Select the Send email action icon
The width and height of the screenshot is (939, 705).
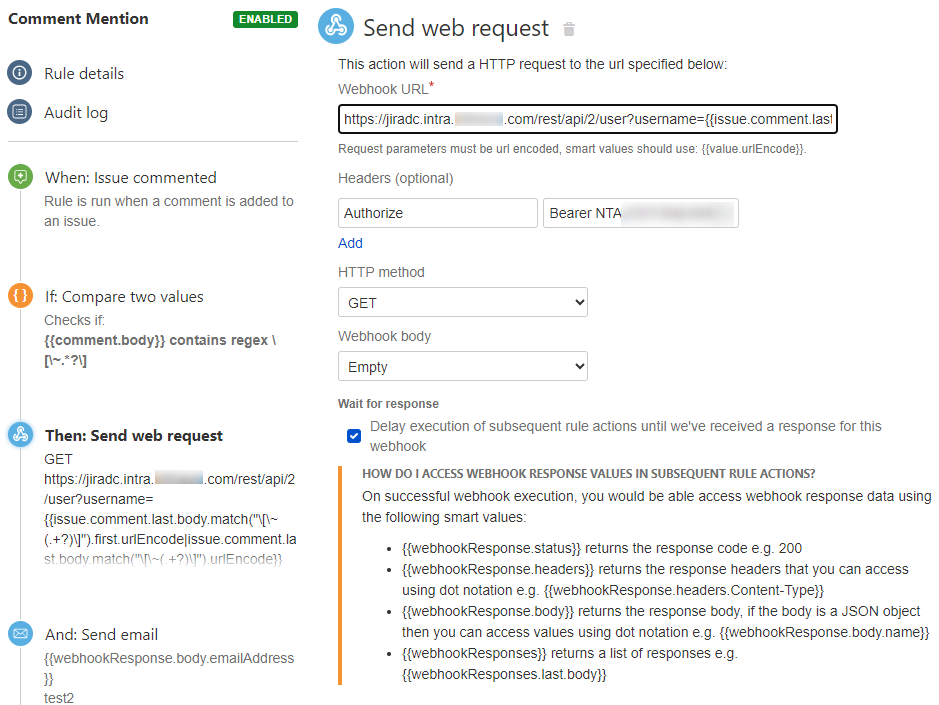(20, 633)
